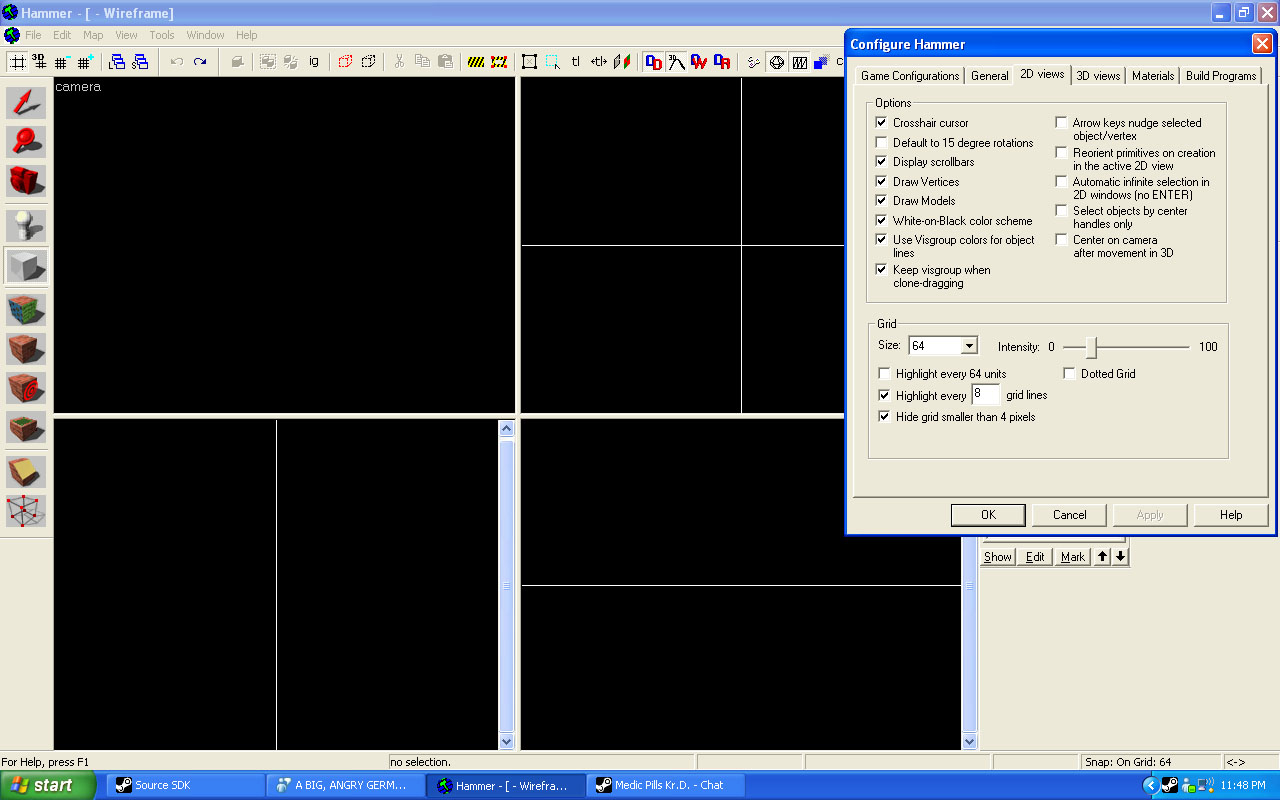This screenshot has height=800, width=1280.
Task: Toggle the texture lock 'tl' icon
Action: (576, 62)
